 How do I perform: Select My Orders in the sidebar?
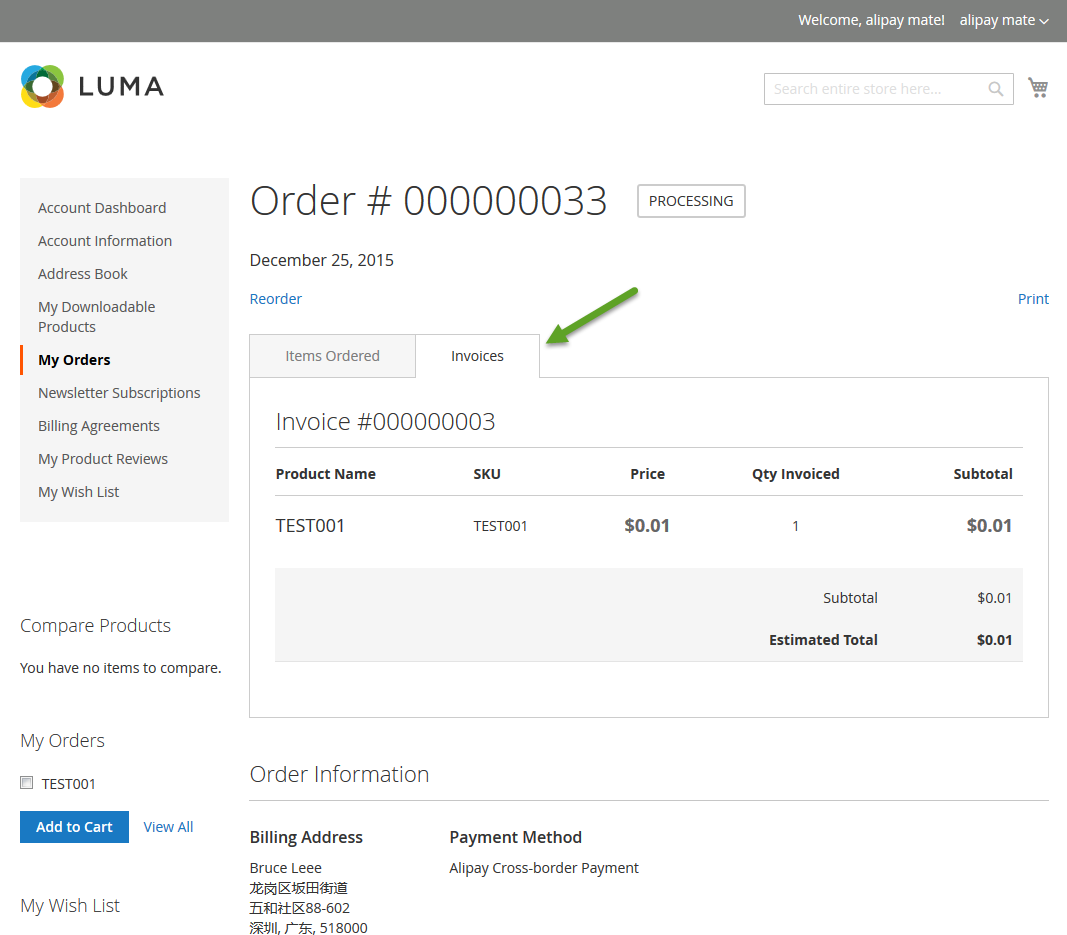74,359
